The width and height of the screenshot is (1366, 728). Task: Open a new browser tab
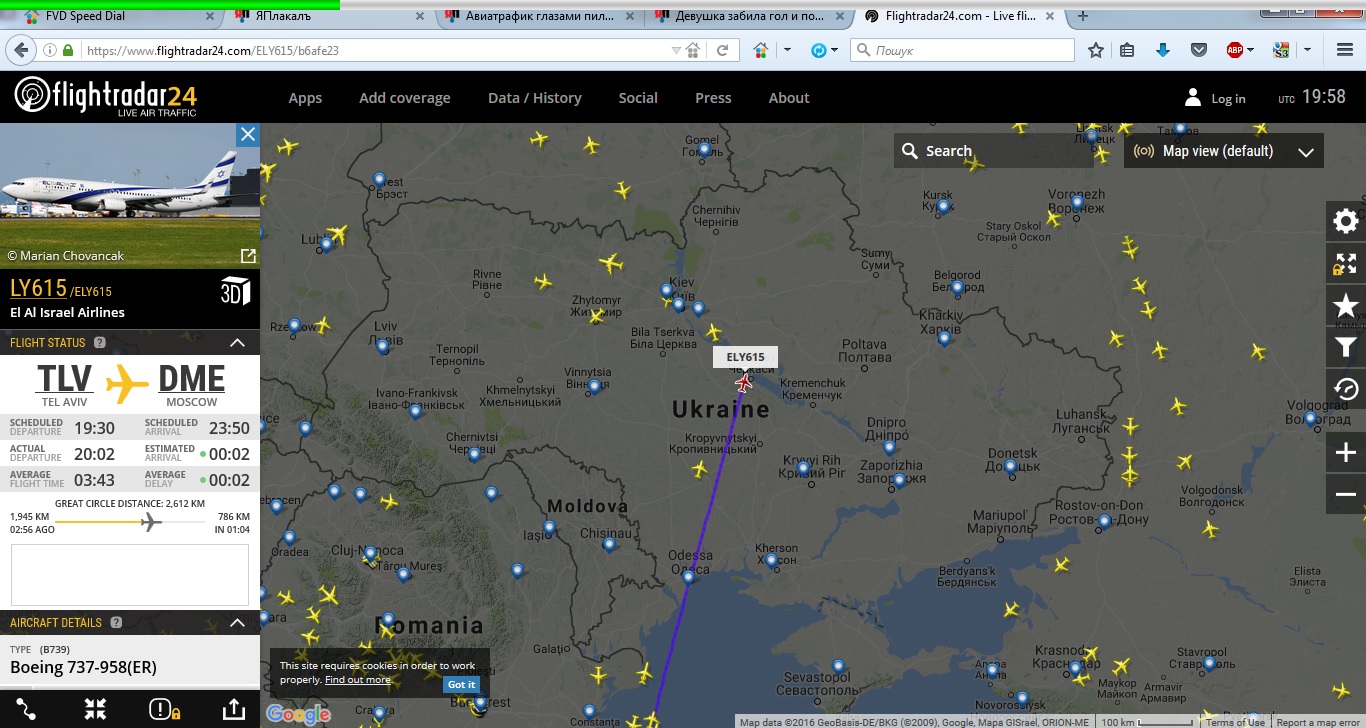(1083, 16)
